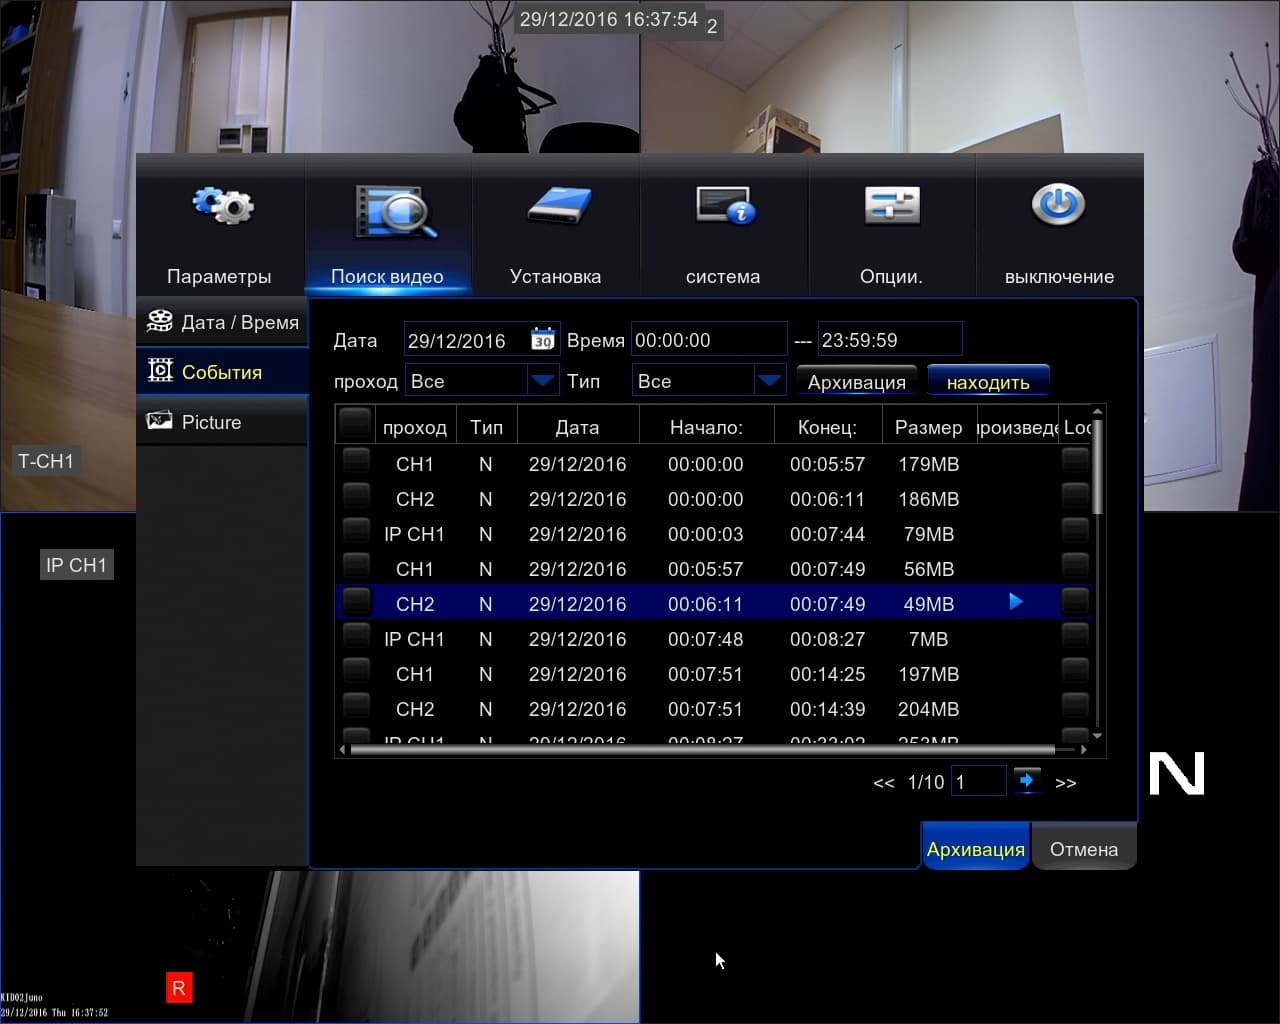1280x1024 pixels.
Task: Open the Дата / Время sidebar section
Action: (x=222, y=322)
